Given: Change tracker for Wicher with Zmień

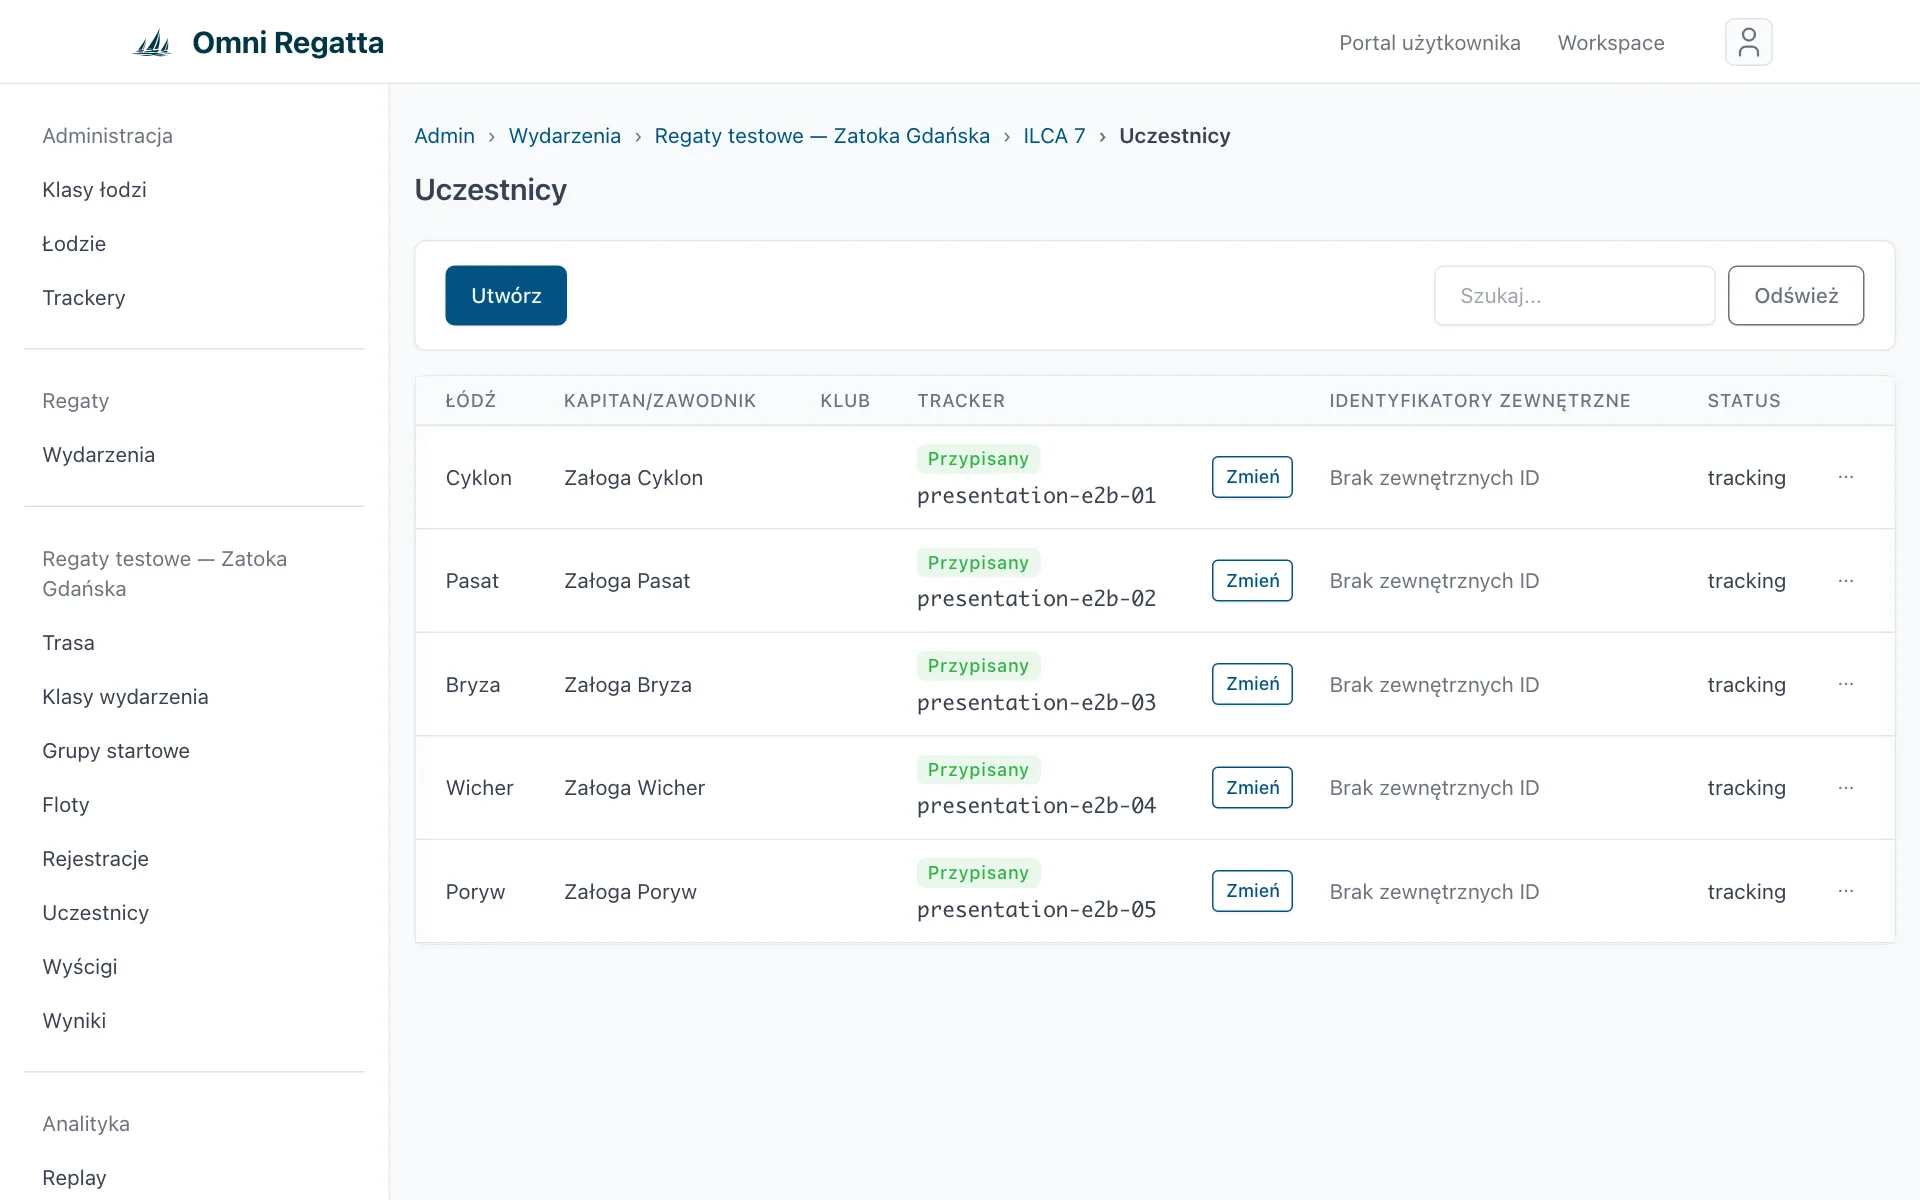Looking at the screenshot, I should tap(1252, 788).
